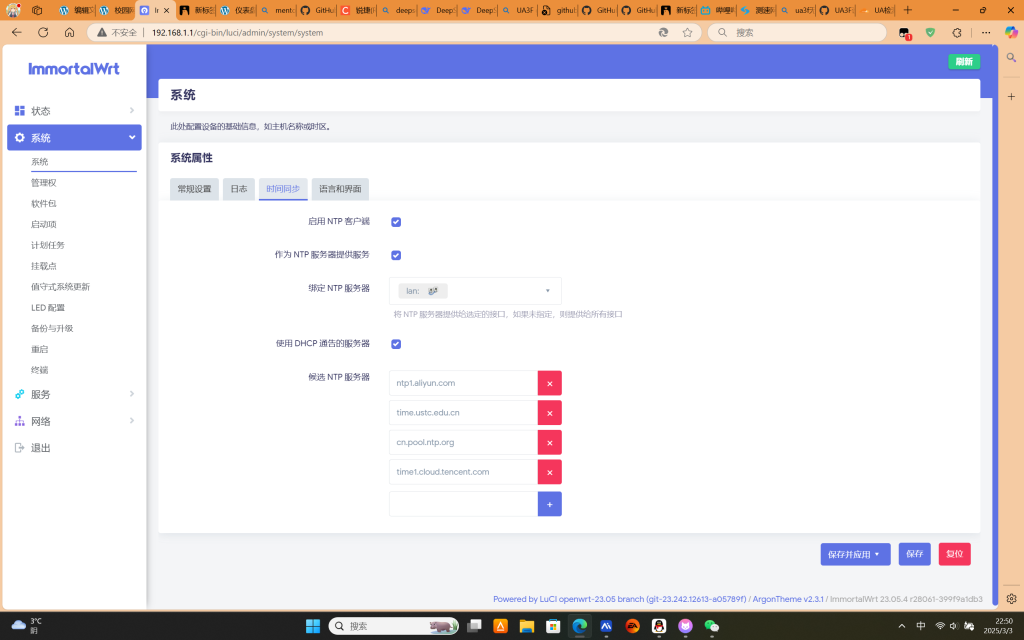
Task: Bookmark this page with the star icon
Action: pyautogui.click(x=687, y=32)
